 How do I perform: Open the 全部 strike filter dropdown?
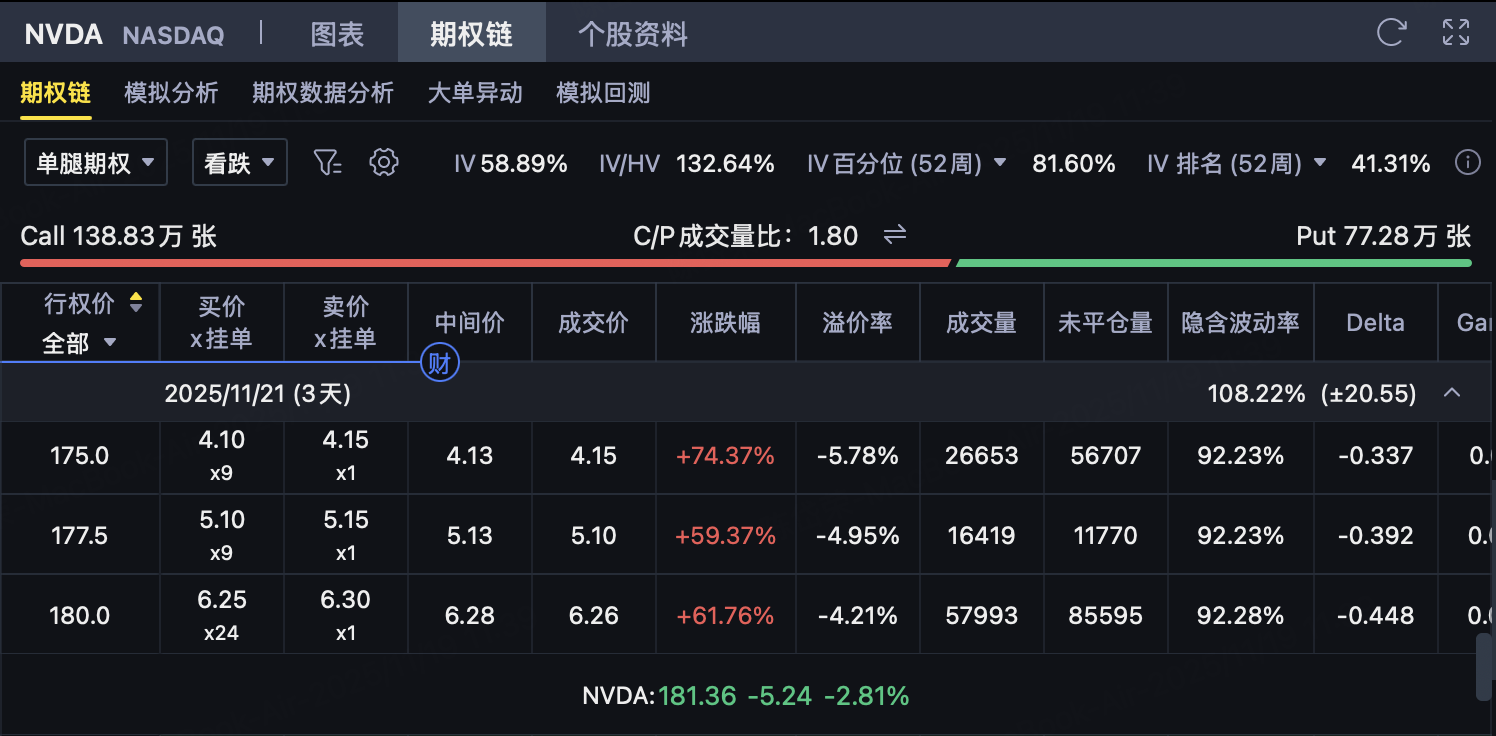(x=80, y=343)
